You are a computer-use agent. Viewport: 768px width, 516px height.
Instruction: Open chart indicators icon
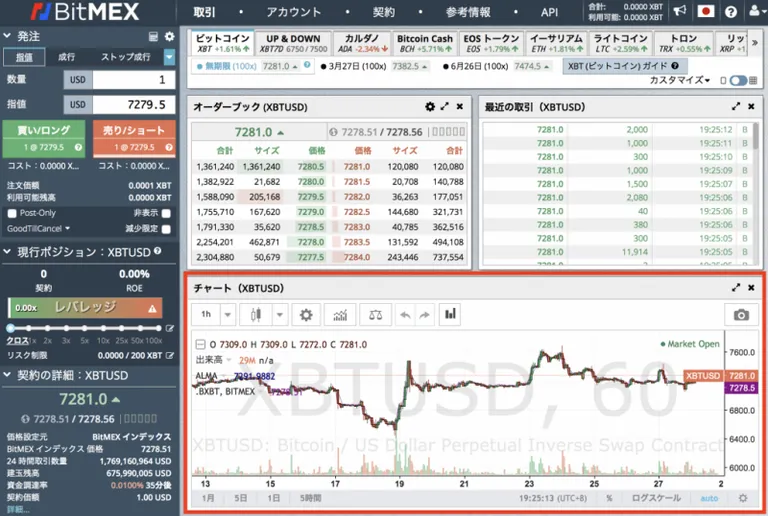pyautogui.click(x=340, y=314)
